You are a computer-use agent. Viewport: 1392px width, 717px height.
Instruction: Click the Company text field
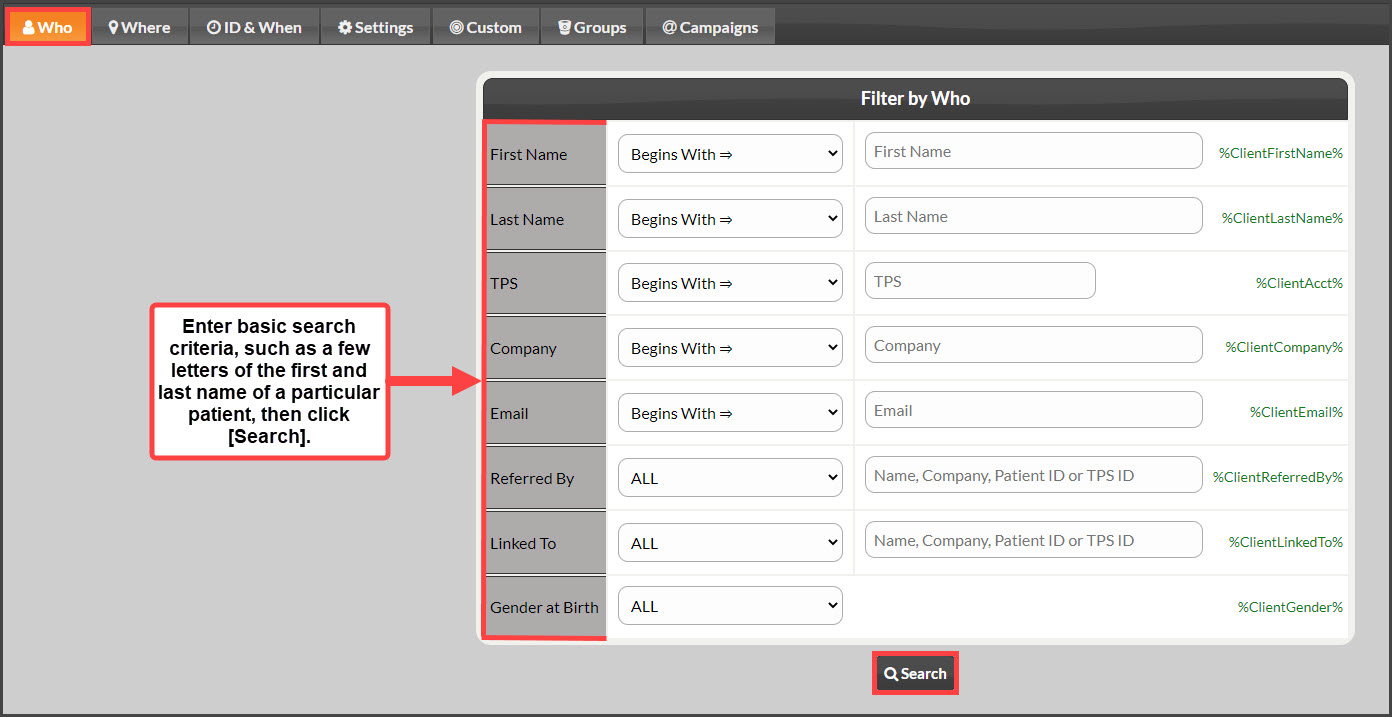[1033, 345]
